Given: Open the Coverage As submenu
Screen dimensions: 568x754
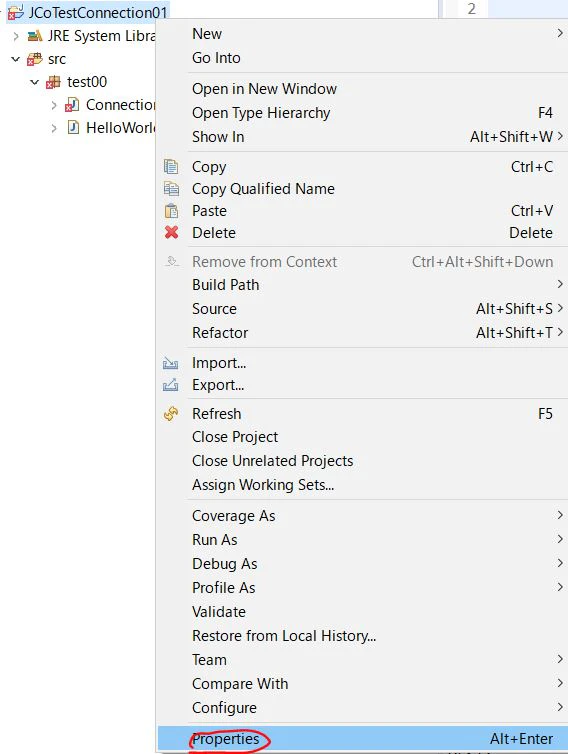Looking at the screenshot, I should pyautogui.click(x=362, y=515).
